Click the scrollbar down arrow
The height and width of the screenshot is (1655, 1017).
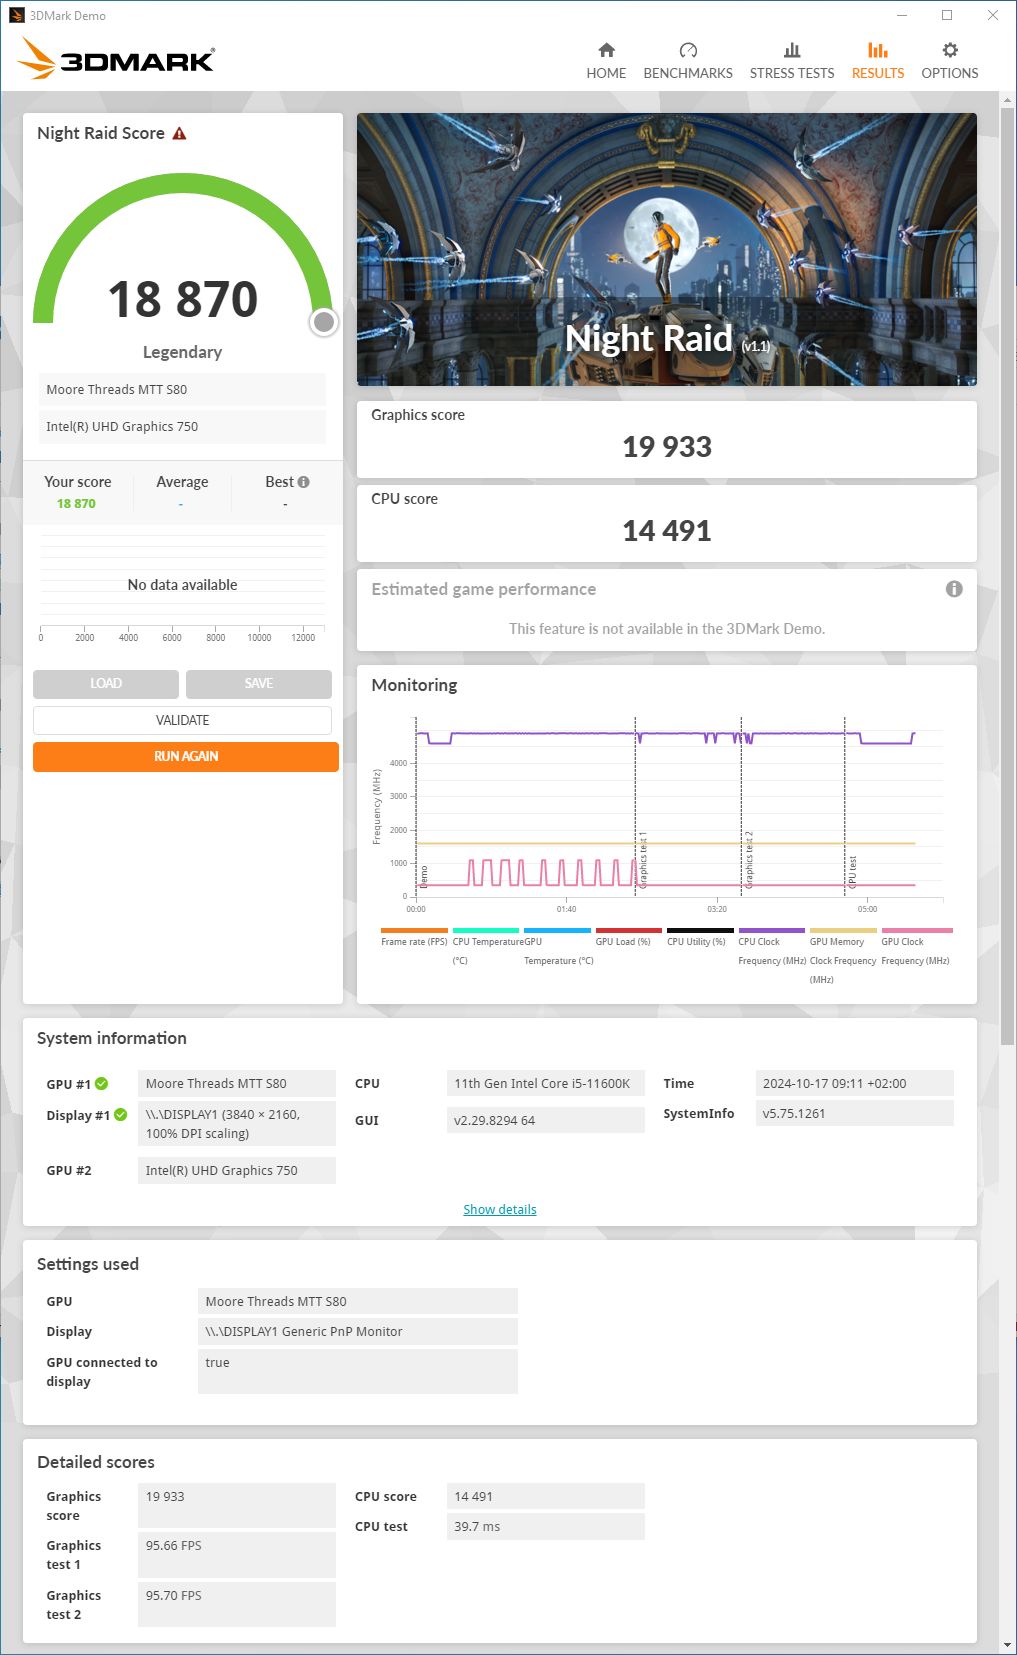click(1007, 1645)
